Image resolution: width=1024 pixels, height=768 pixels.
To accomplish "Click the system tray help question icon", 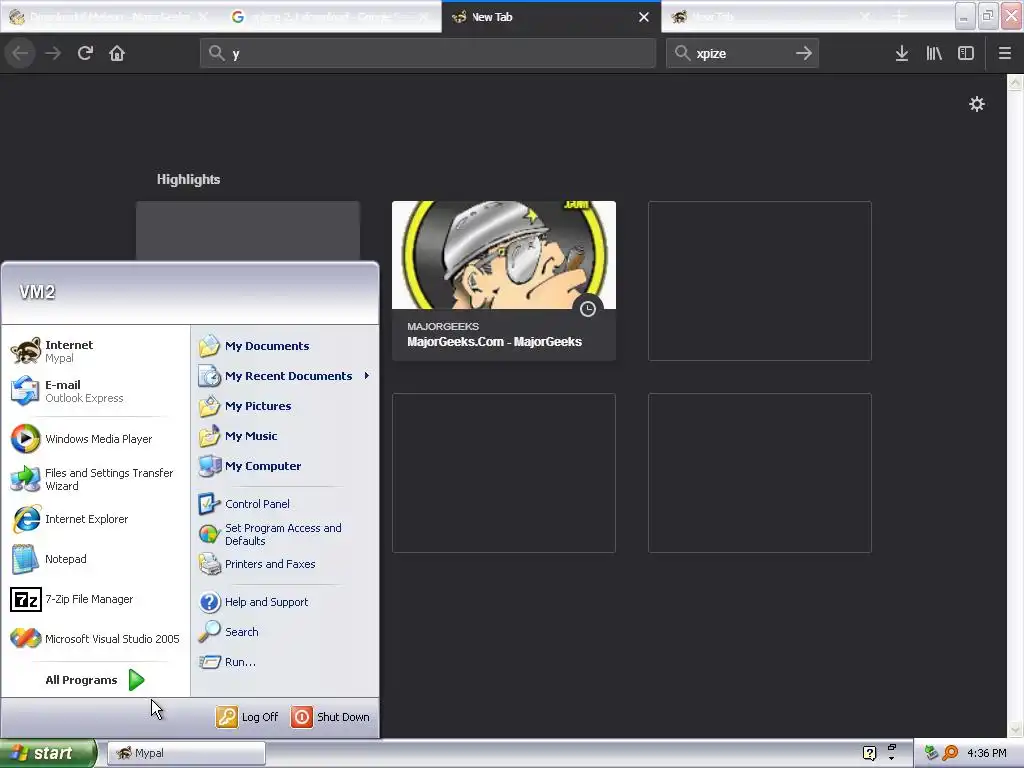I will point(869,753).
